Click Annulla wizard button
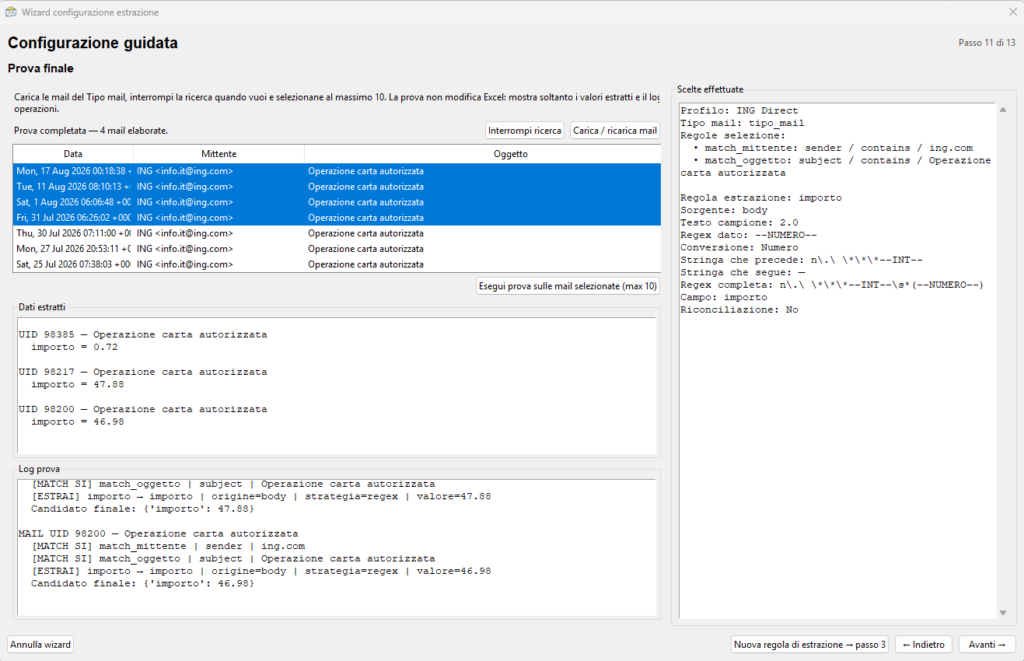Viewport: 1024px width, 661px height. pos(40,645)
